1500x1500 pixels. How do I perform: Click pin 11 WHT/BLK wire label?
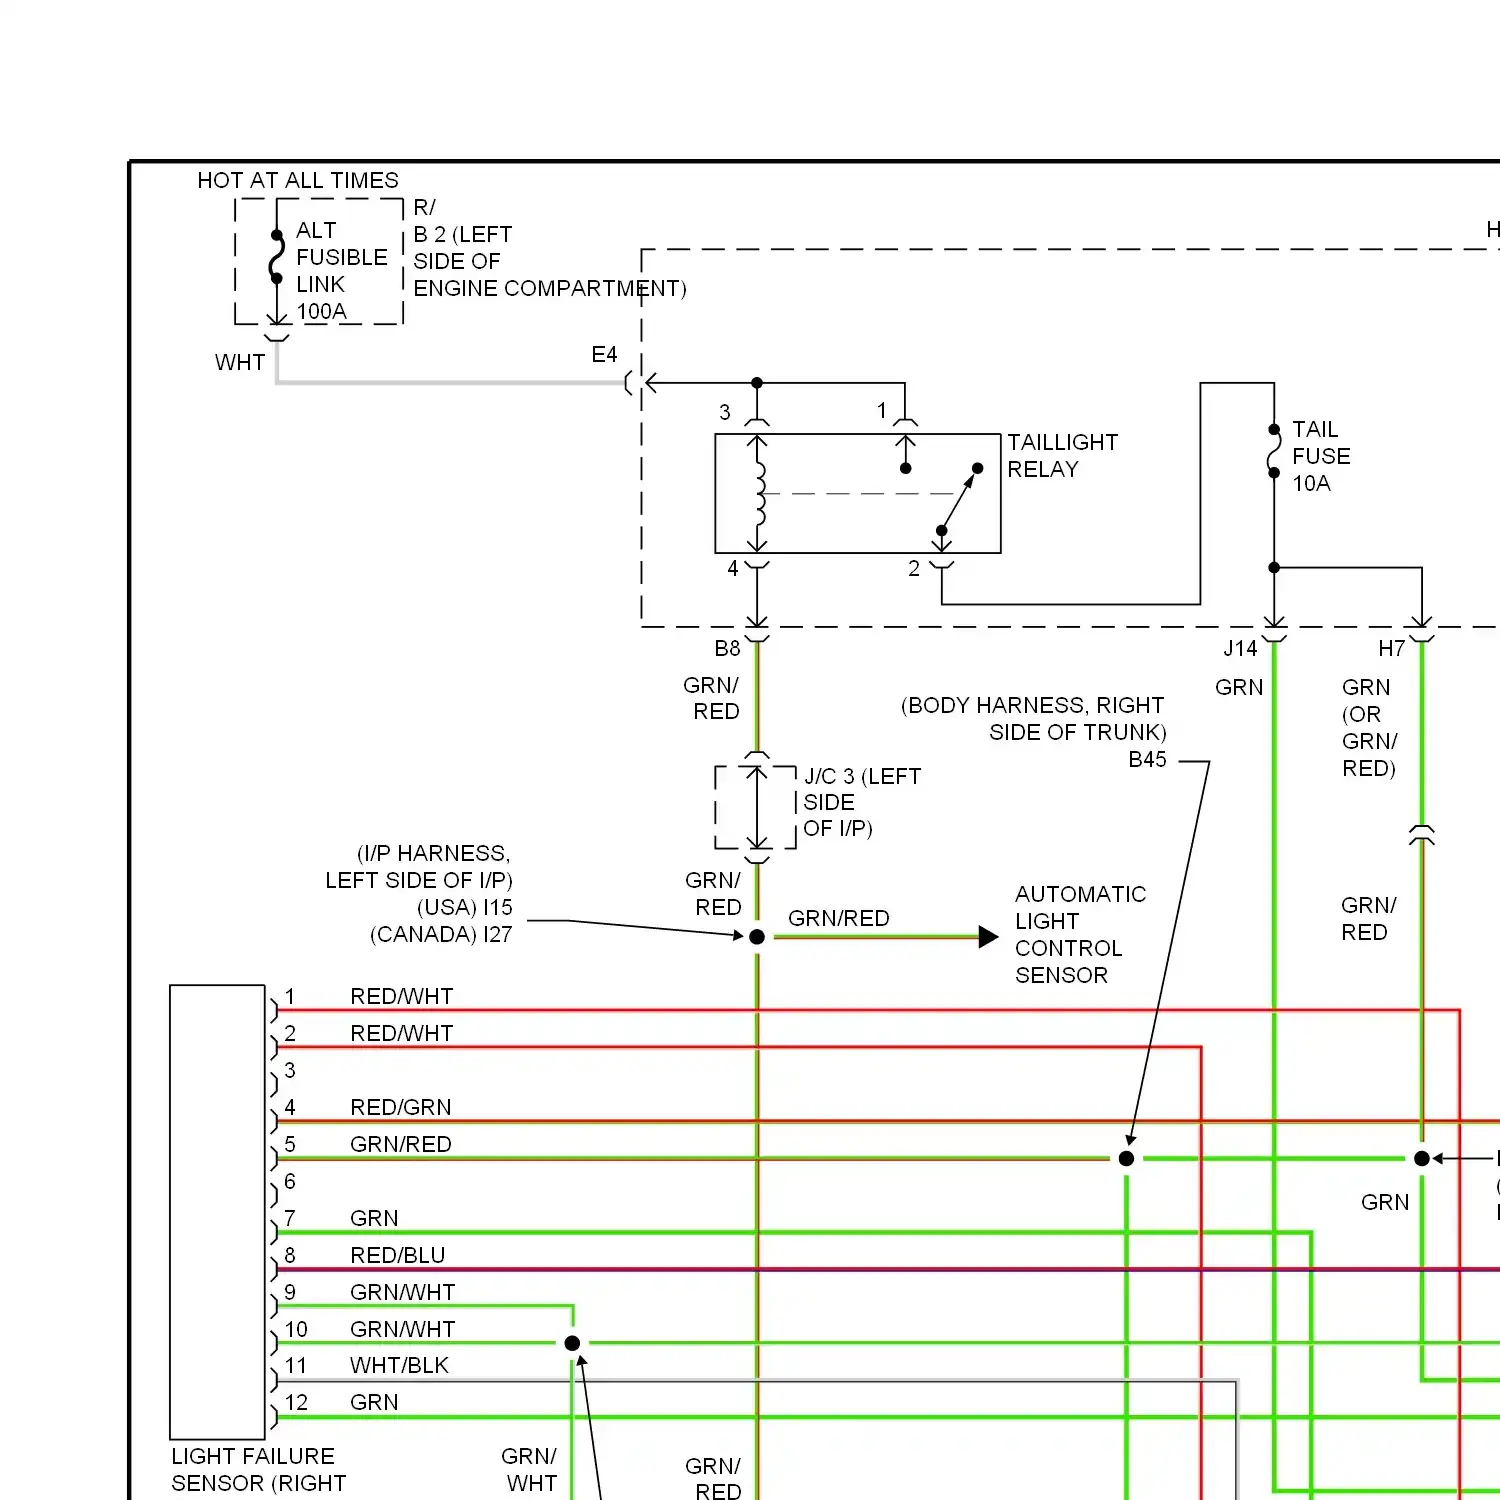click(399, 1366)
